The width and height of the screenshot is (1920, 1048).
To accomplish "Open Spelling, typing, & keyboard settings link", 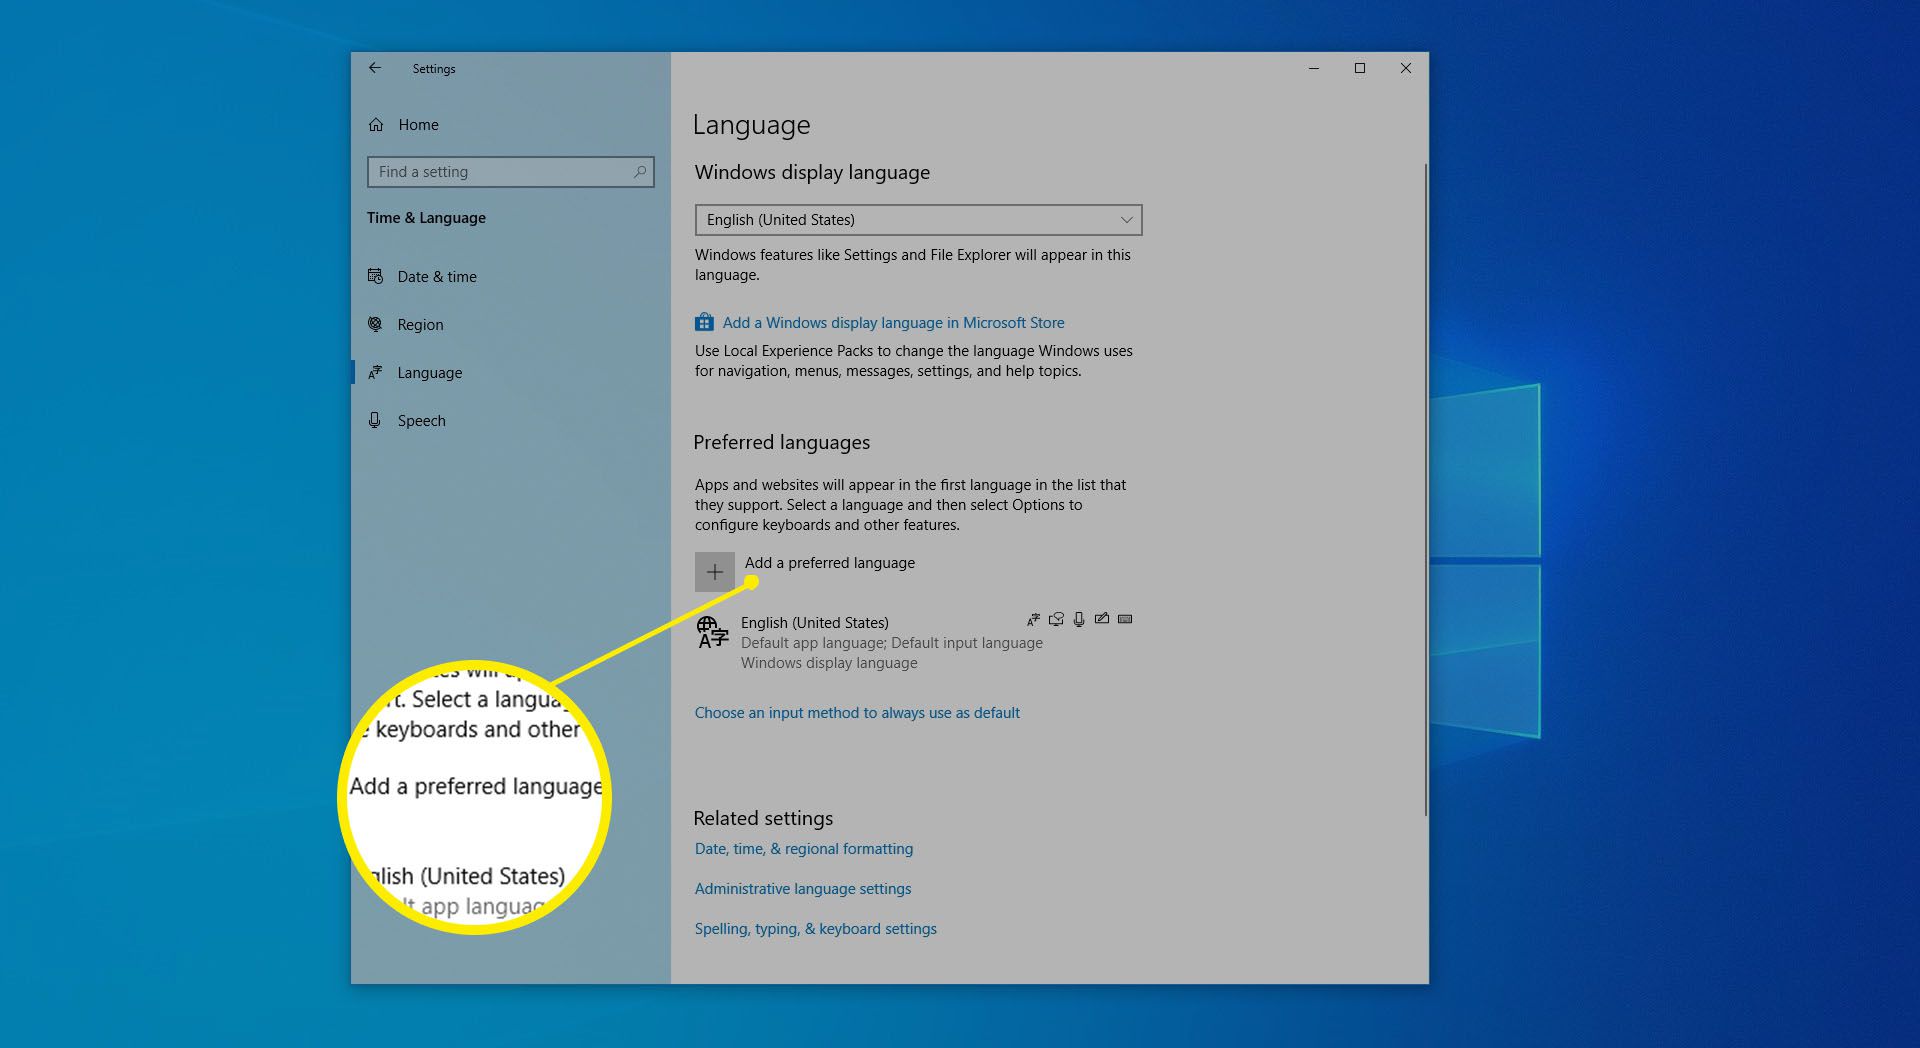I will pyautogui.click(x=815, y=929).
